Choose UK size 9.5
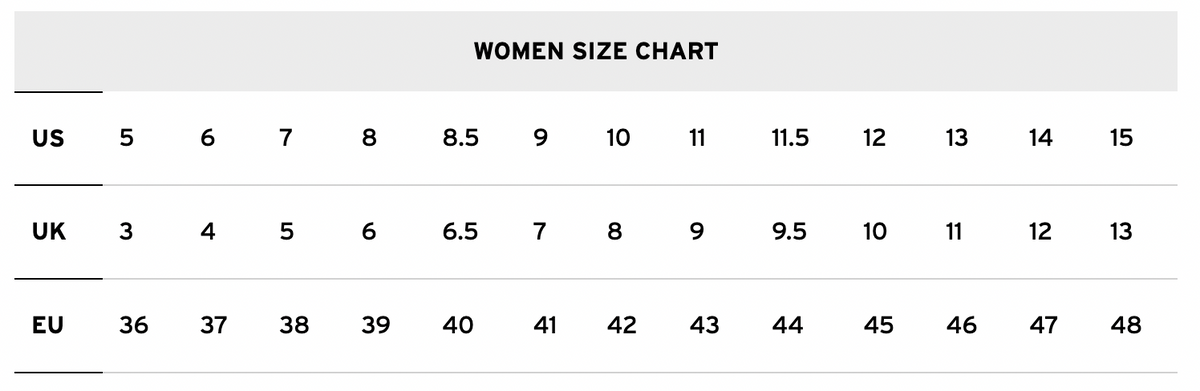1200x391 pixels. click(x=790, y=232)
